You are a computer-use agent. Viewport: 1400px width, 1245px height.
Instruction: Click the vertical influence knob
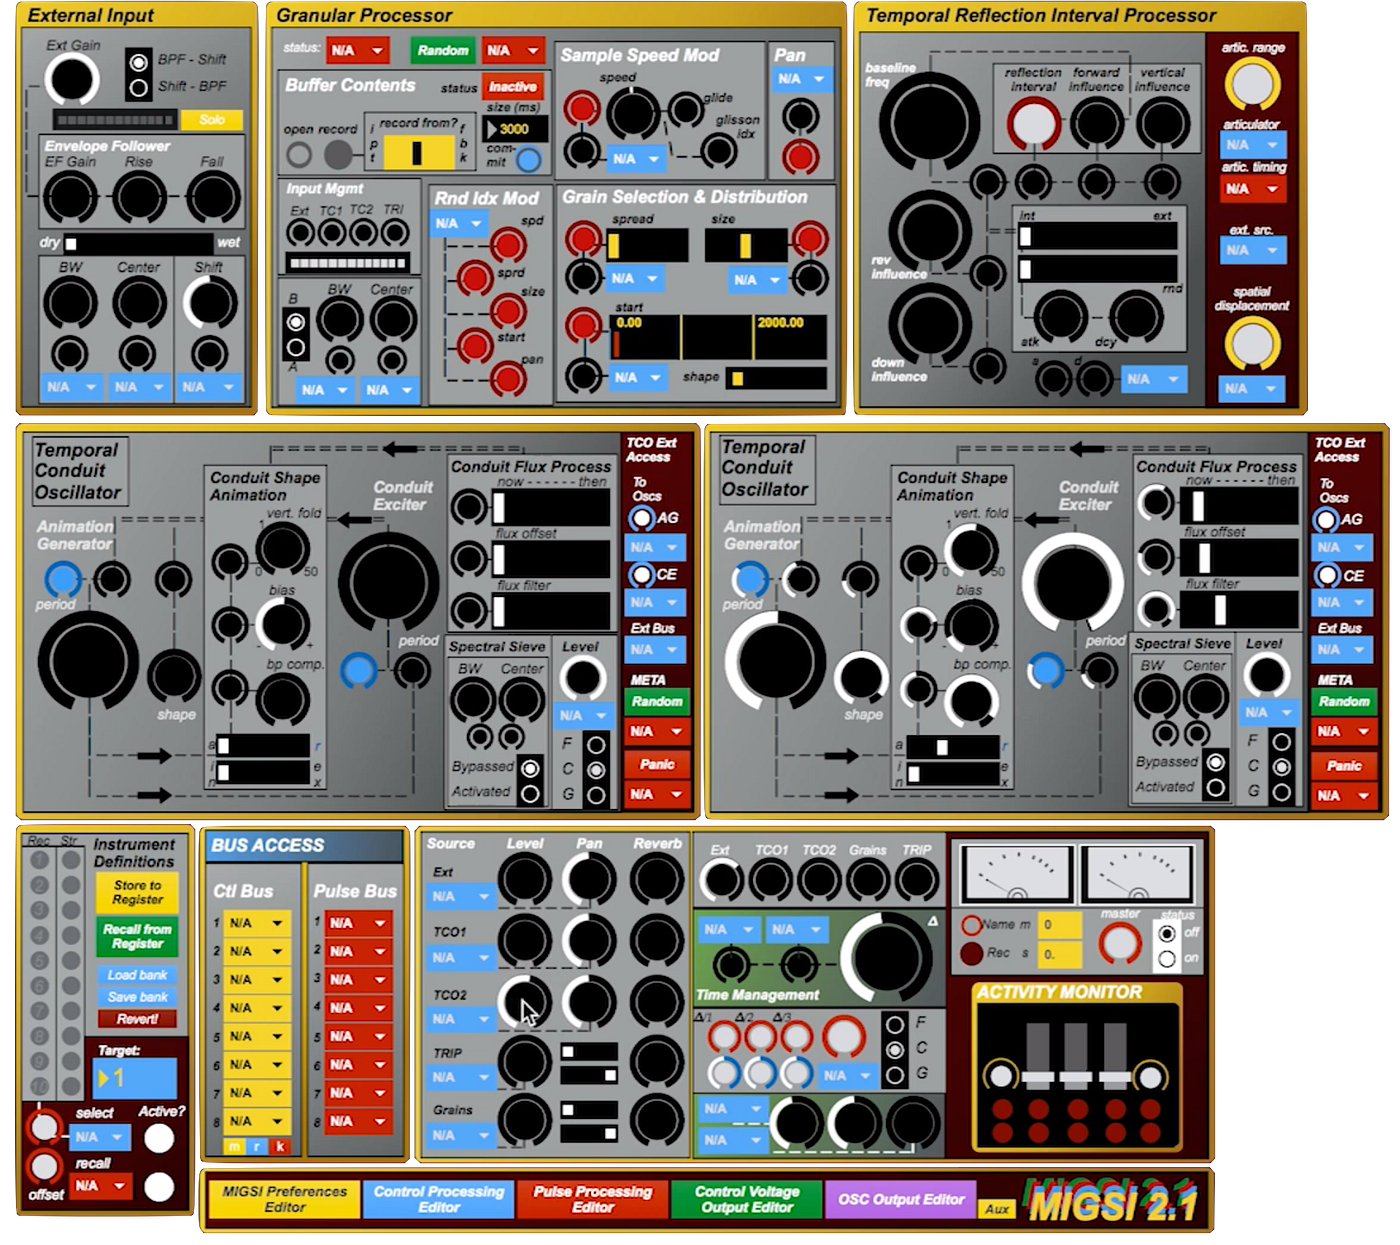(x=1162, y=125)
